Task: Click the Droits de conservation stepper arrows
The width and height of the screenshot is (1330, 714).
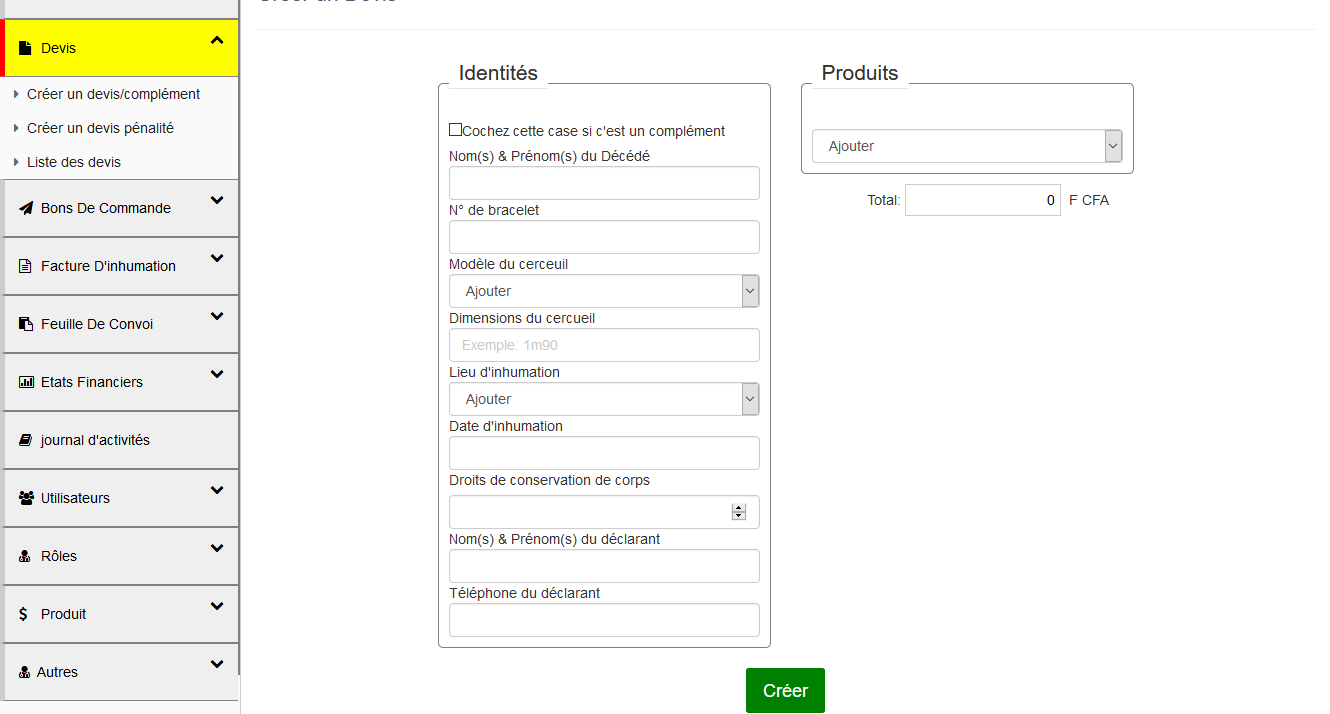Action: [x=739, y=512]
